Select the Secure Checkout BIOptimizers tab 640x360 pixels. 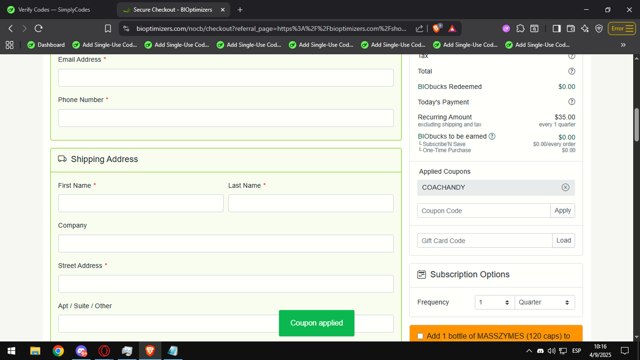tap(173, 9)
